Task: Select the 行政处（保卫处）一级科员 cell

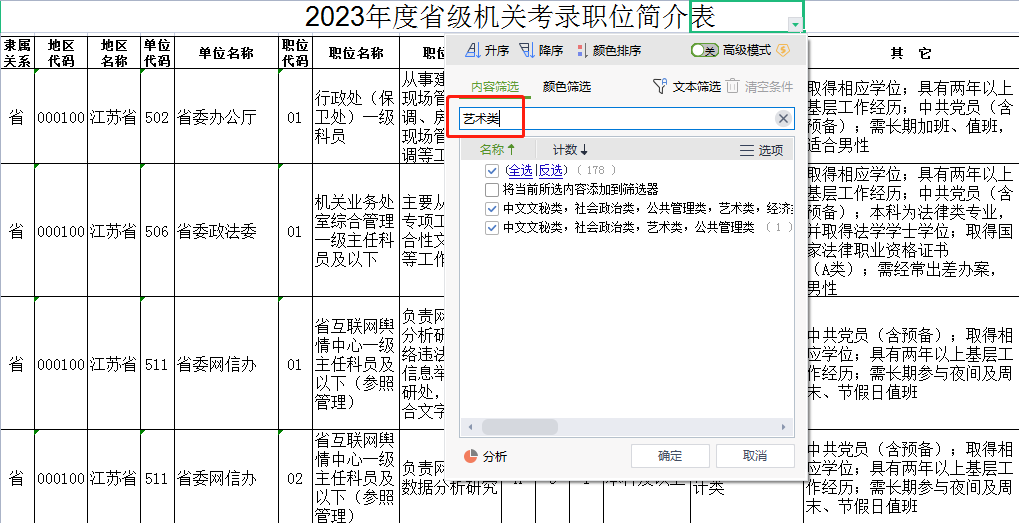Action: (x=356, y=116)
